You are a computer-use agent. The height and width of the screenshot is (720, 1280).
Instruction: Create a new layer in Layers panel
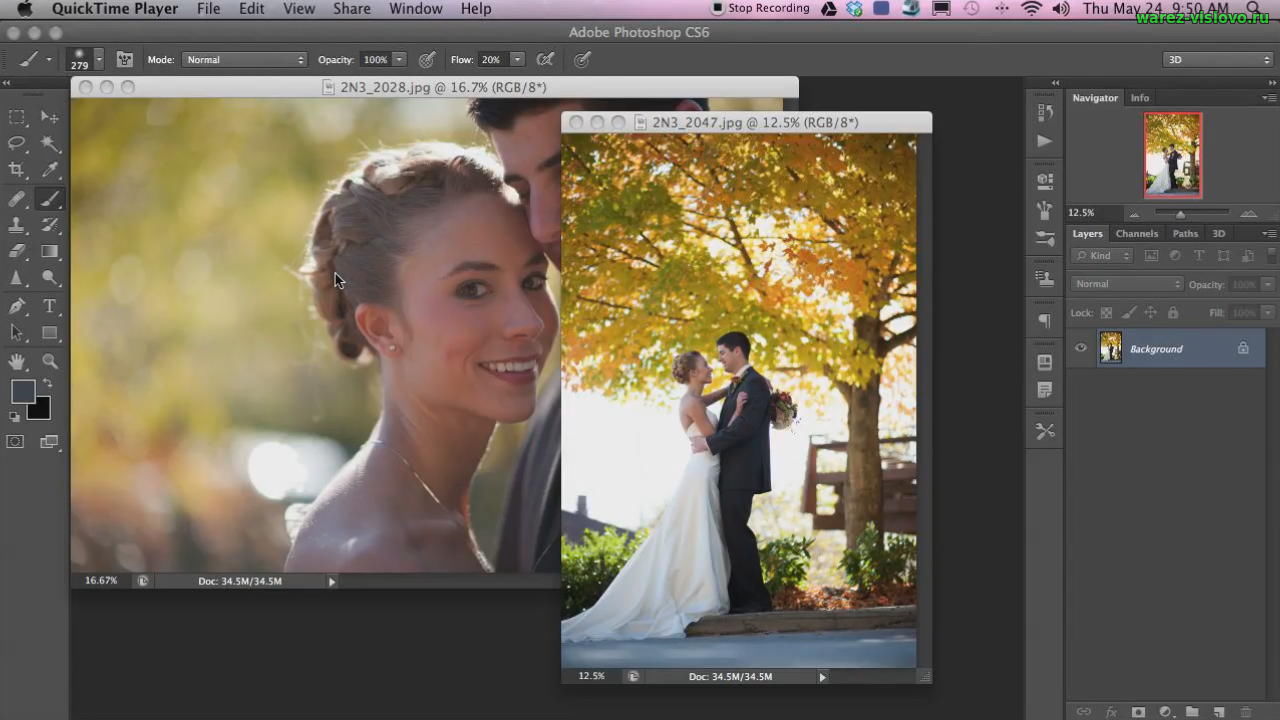point(1219,712)
